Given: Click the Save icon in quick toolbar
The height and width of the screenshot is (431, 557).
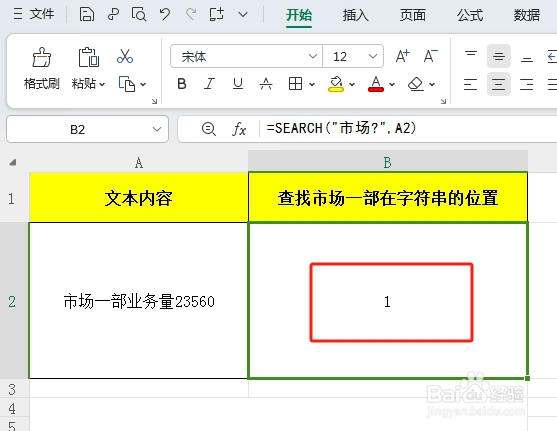Looking at the screenshot, I should tap(87, 14).
